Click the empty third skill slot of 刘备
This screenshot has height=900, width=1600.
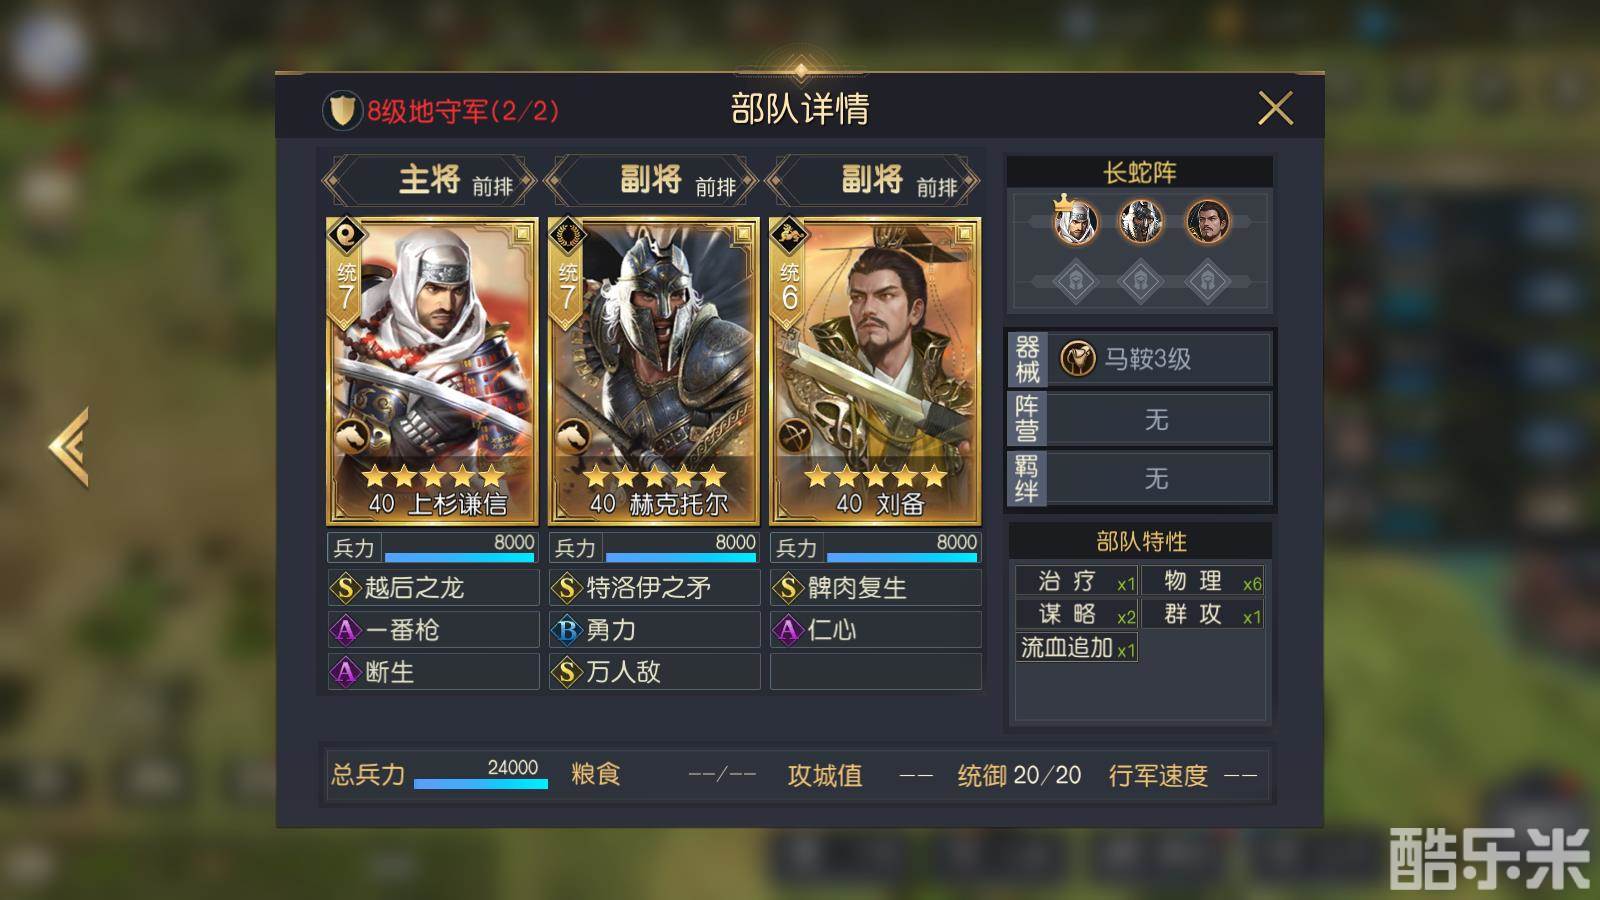point(875,672)
